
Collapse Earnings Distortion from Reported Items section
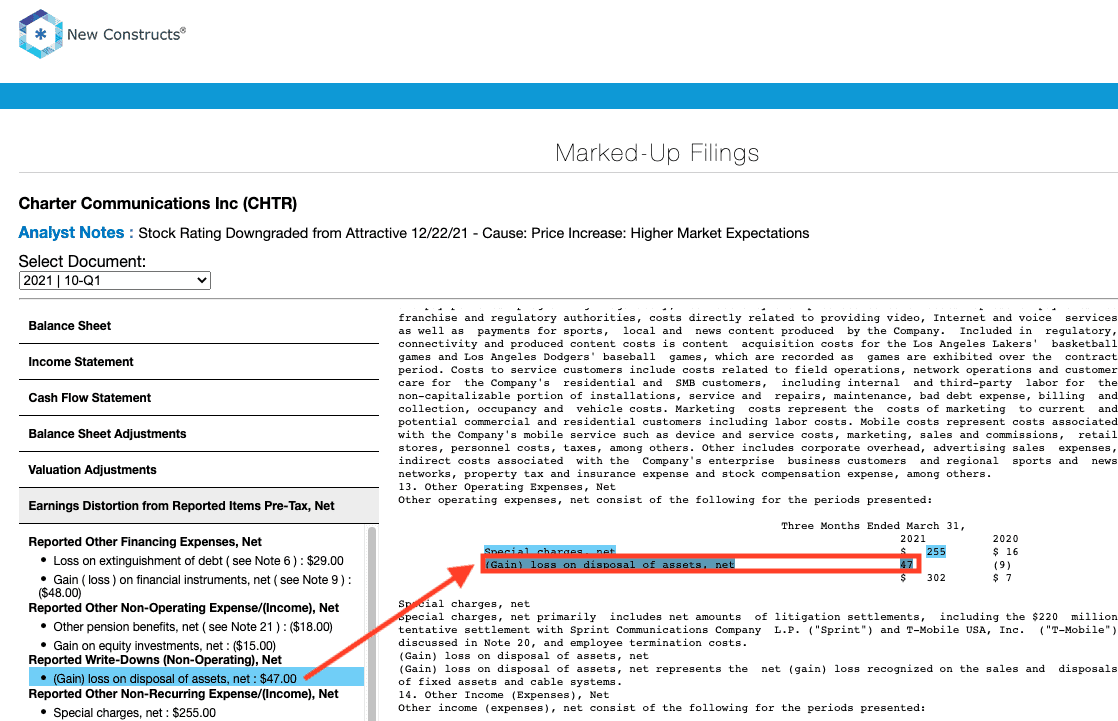tap(199, 506)
